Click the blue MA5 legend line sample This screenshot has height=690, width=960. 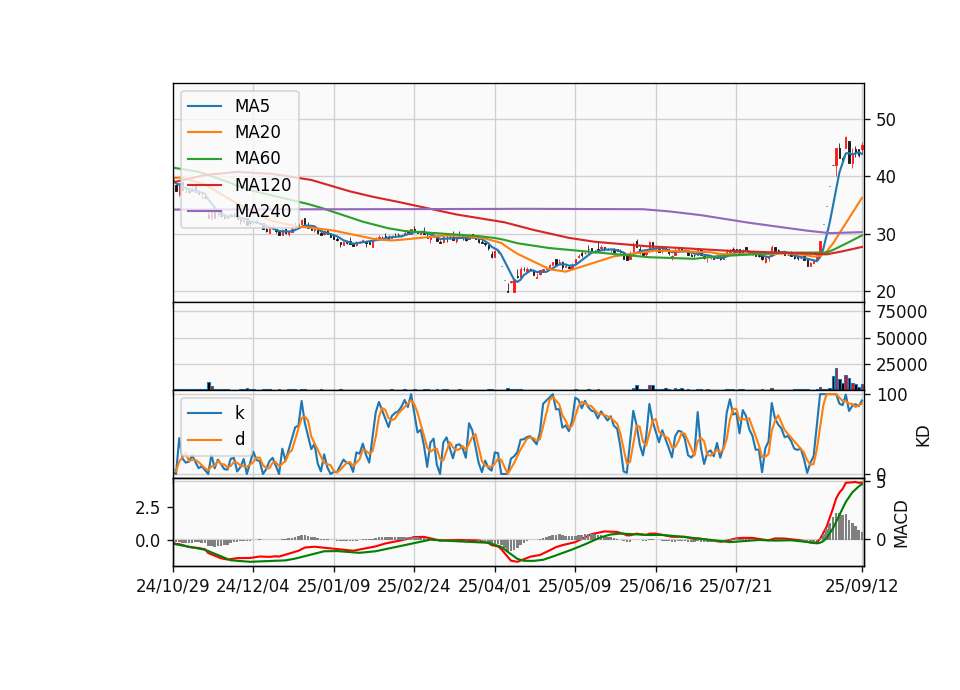pyautogui.click(x=204, y=107)
